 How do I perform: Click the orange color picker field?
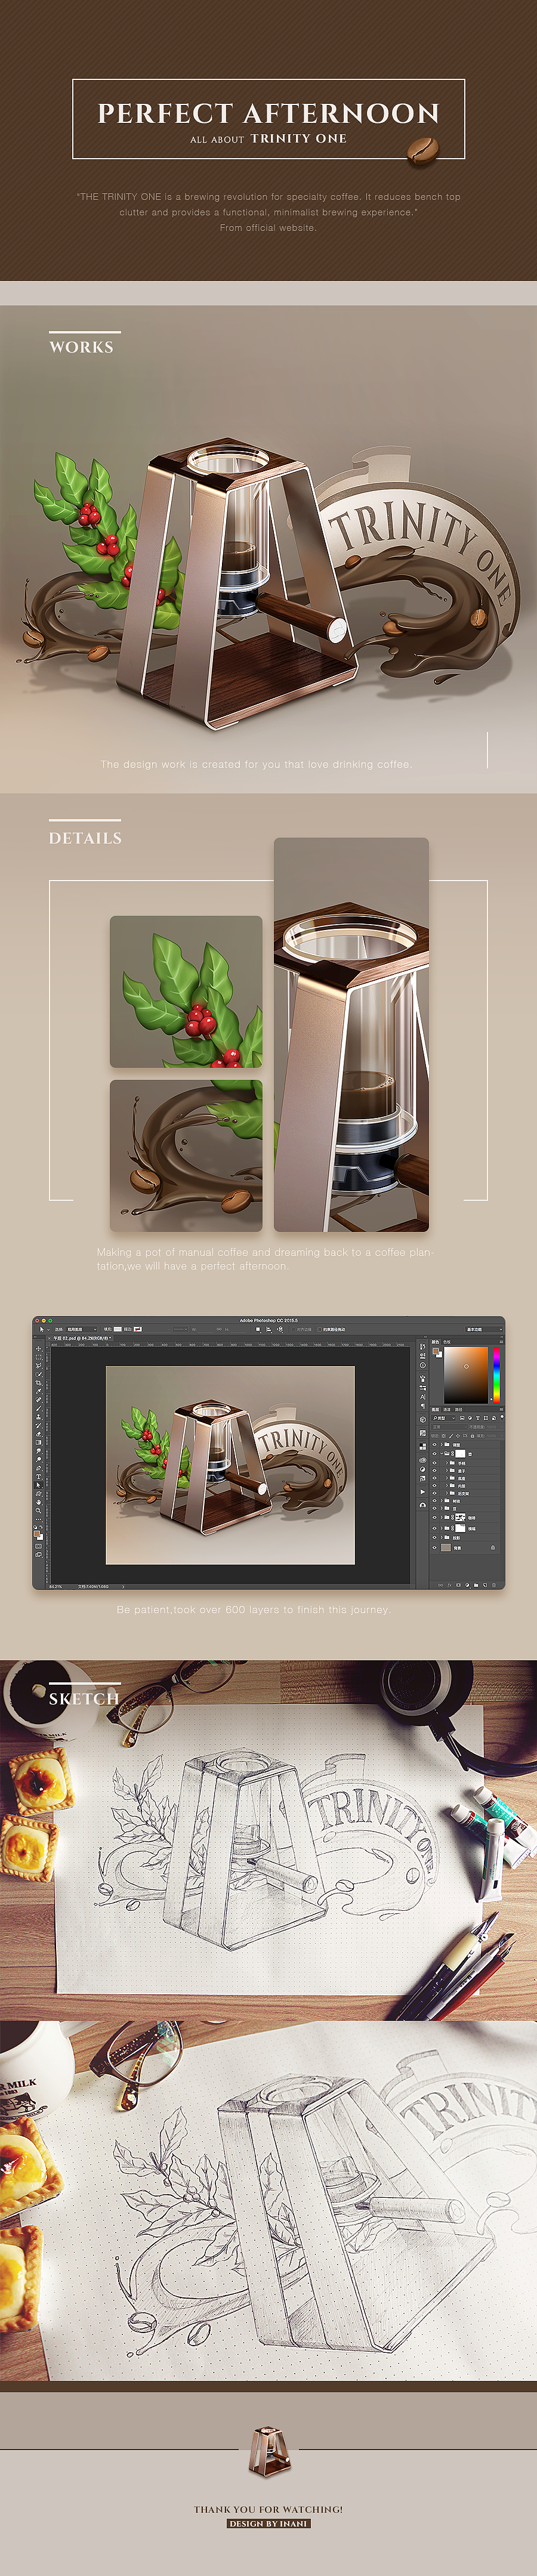coord(466,1375)
